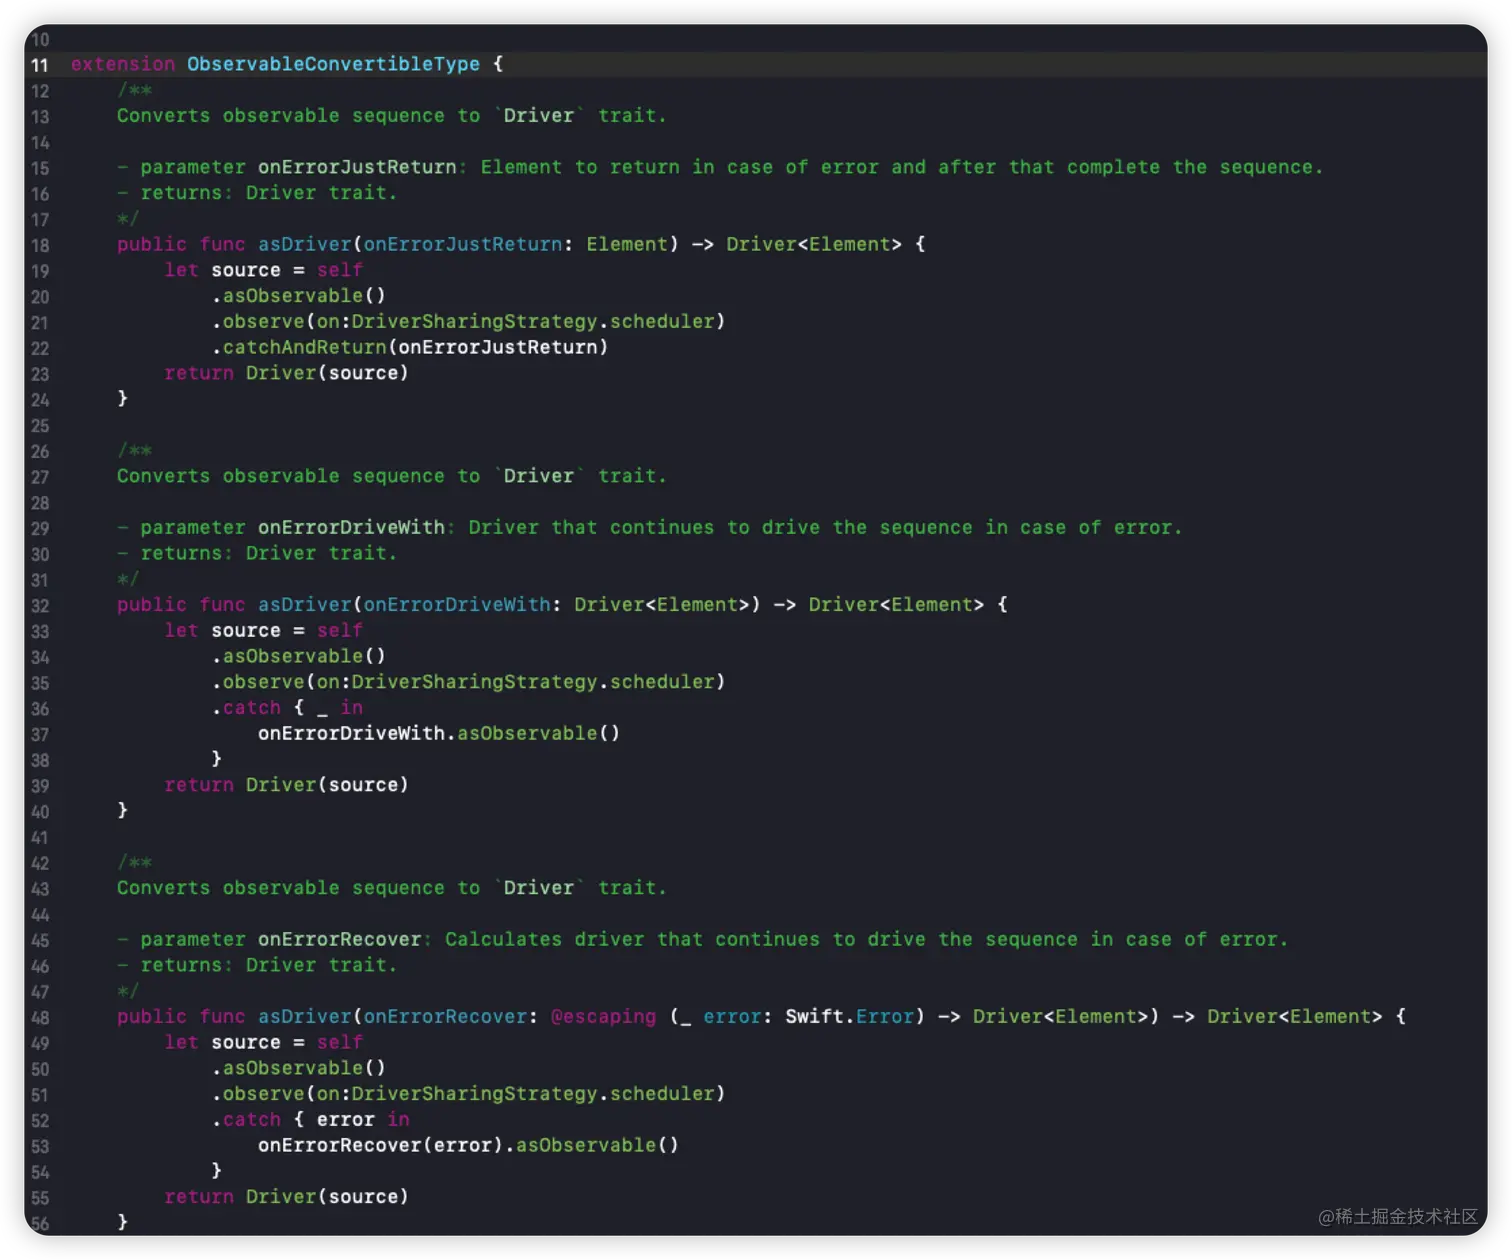Click 'let source = self' on line 49
This screenshot has width=1512, height=1260.
point(263,1043)
